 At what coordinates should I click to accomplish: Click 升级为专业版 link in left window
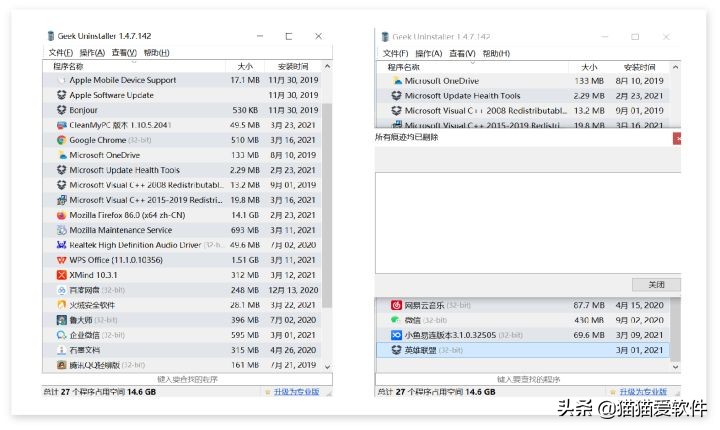[300, 393]
